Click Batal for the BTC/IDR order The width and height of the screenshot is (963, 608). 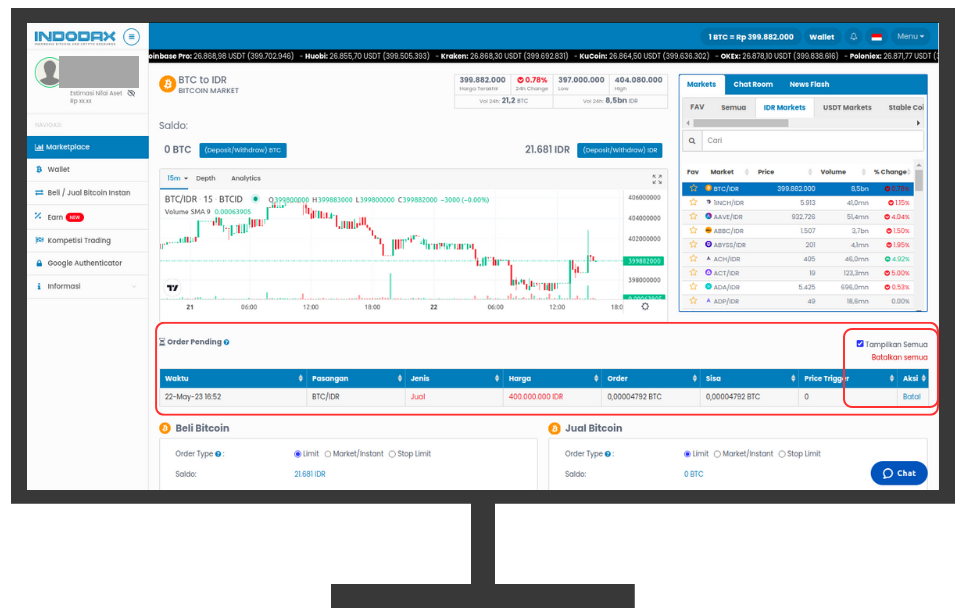pos(911,397)
